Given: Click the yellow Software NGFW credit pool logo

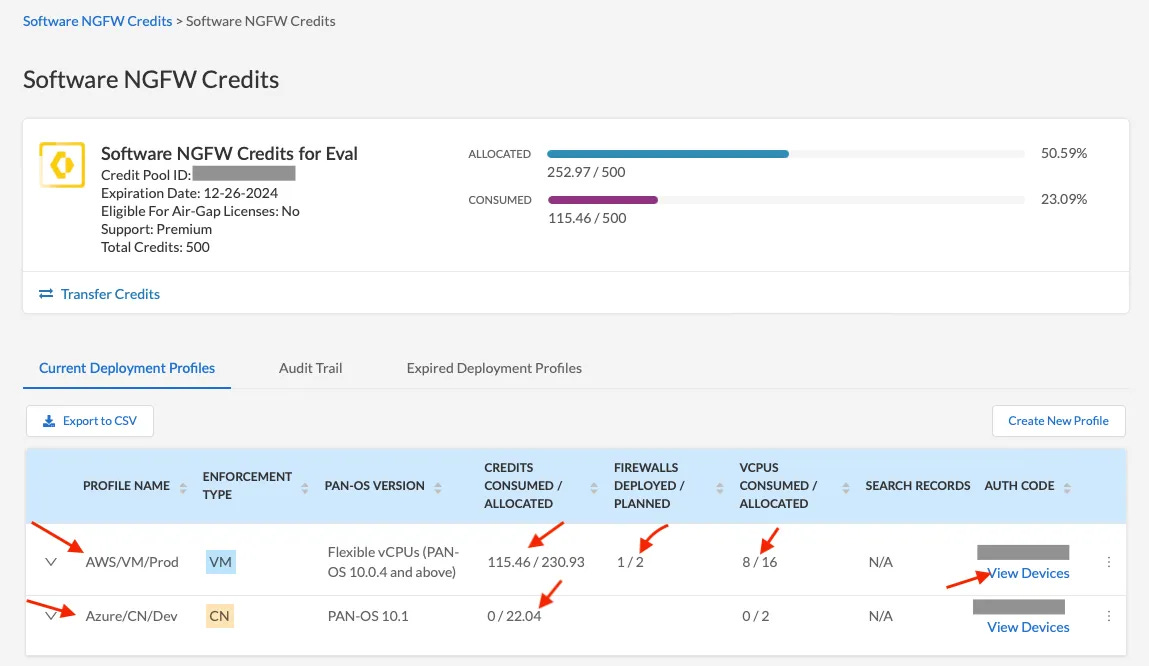Looking at the screenshot, I should click(x=62, y=165).
